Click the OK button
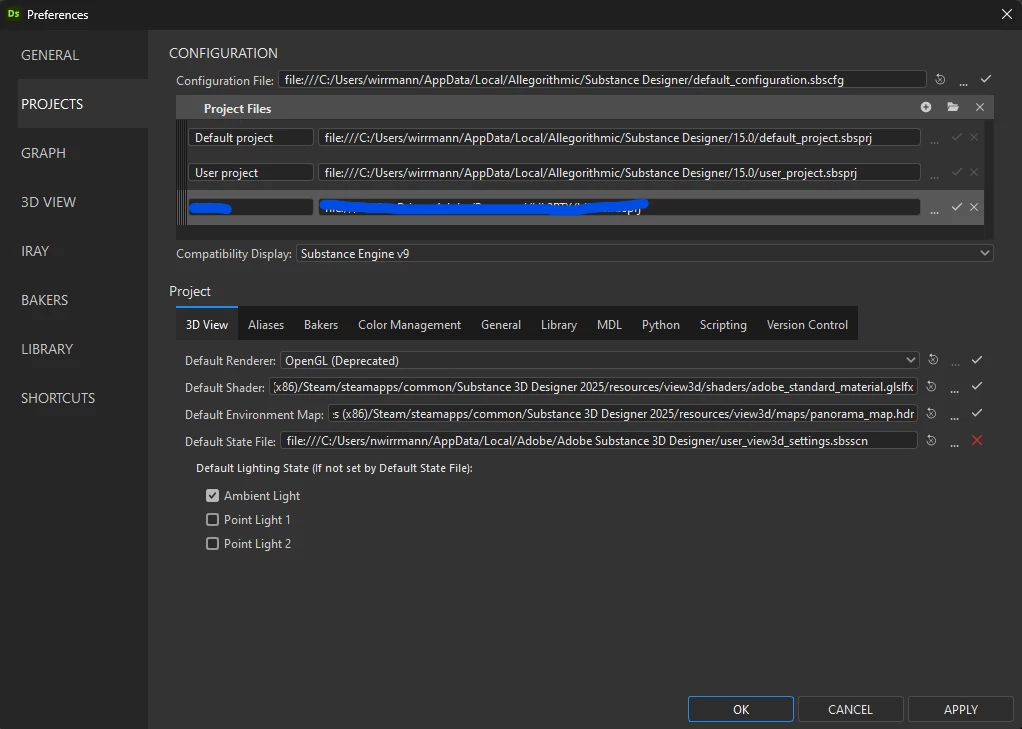Screen dimensions: 1022x729 coord(740,709)
